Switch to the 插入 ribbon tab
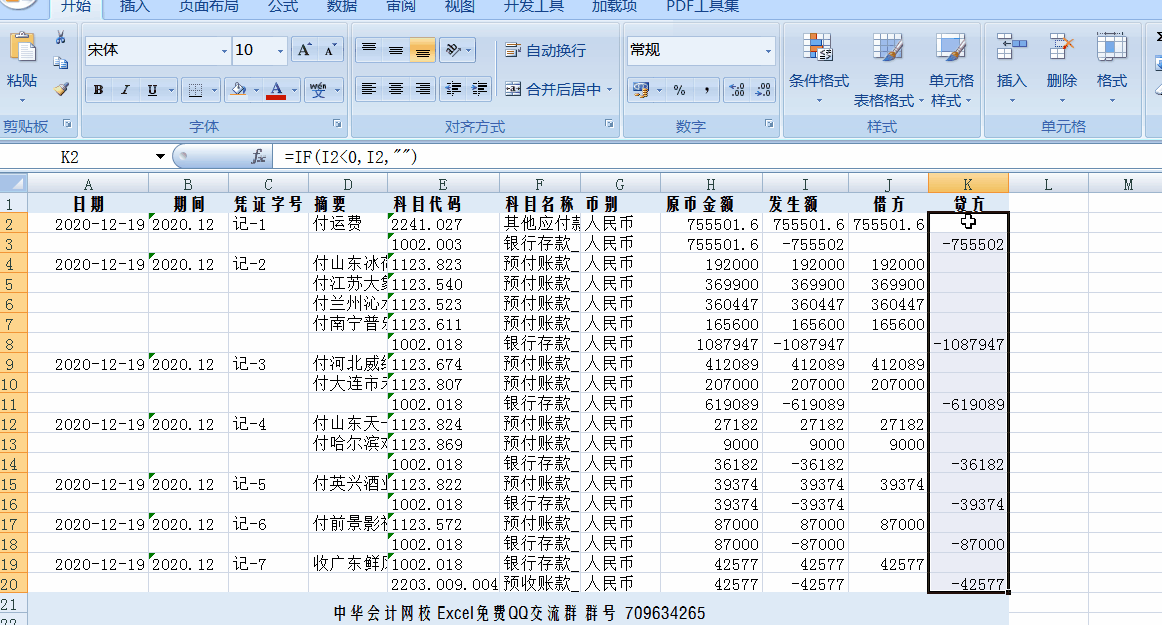The image size is (1162, 625). (x=134, y=7)
